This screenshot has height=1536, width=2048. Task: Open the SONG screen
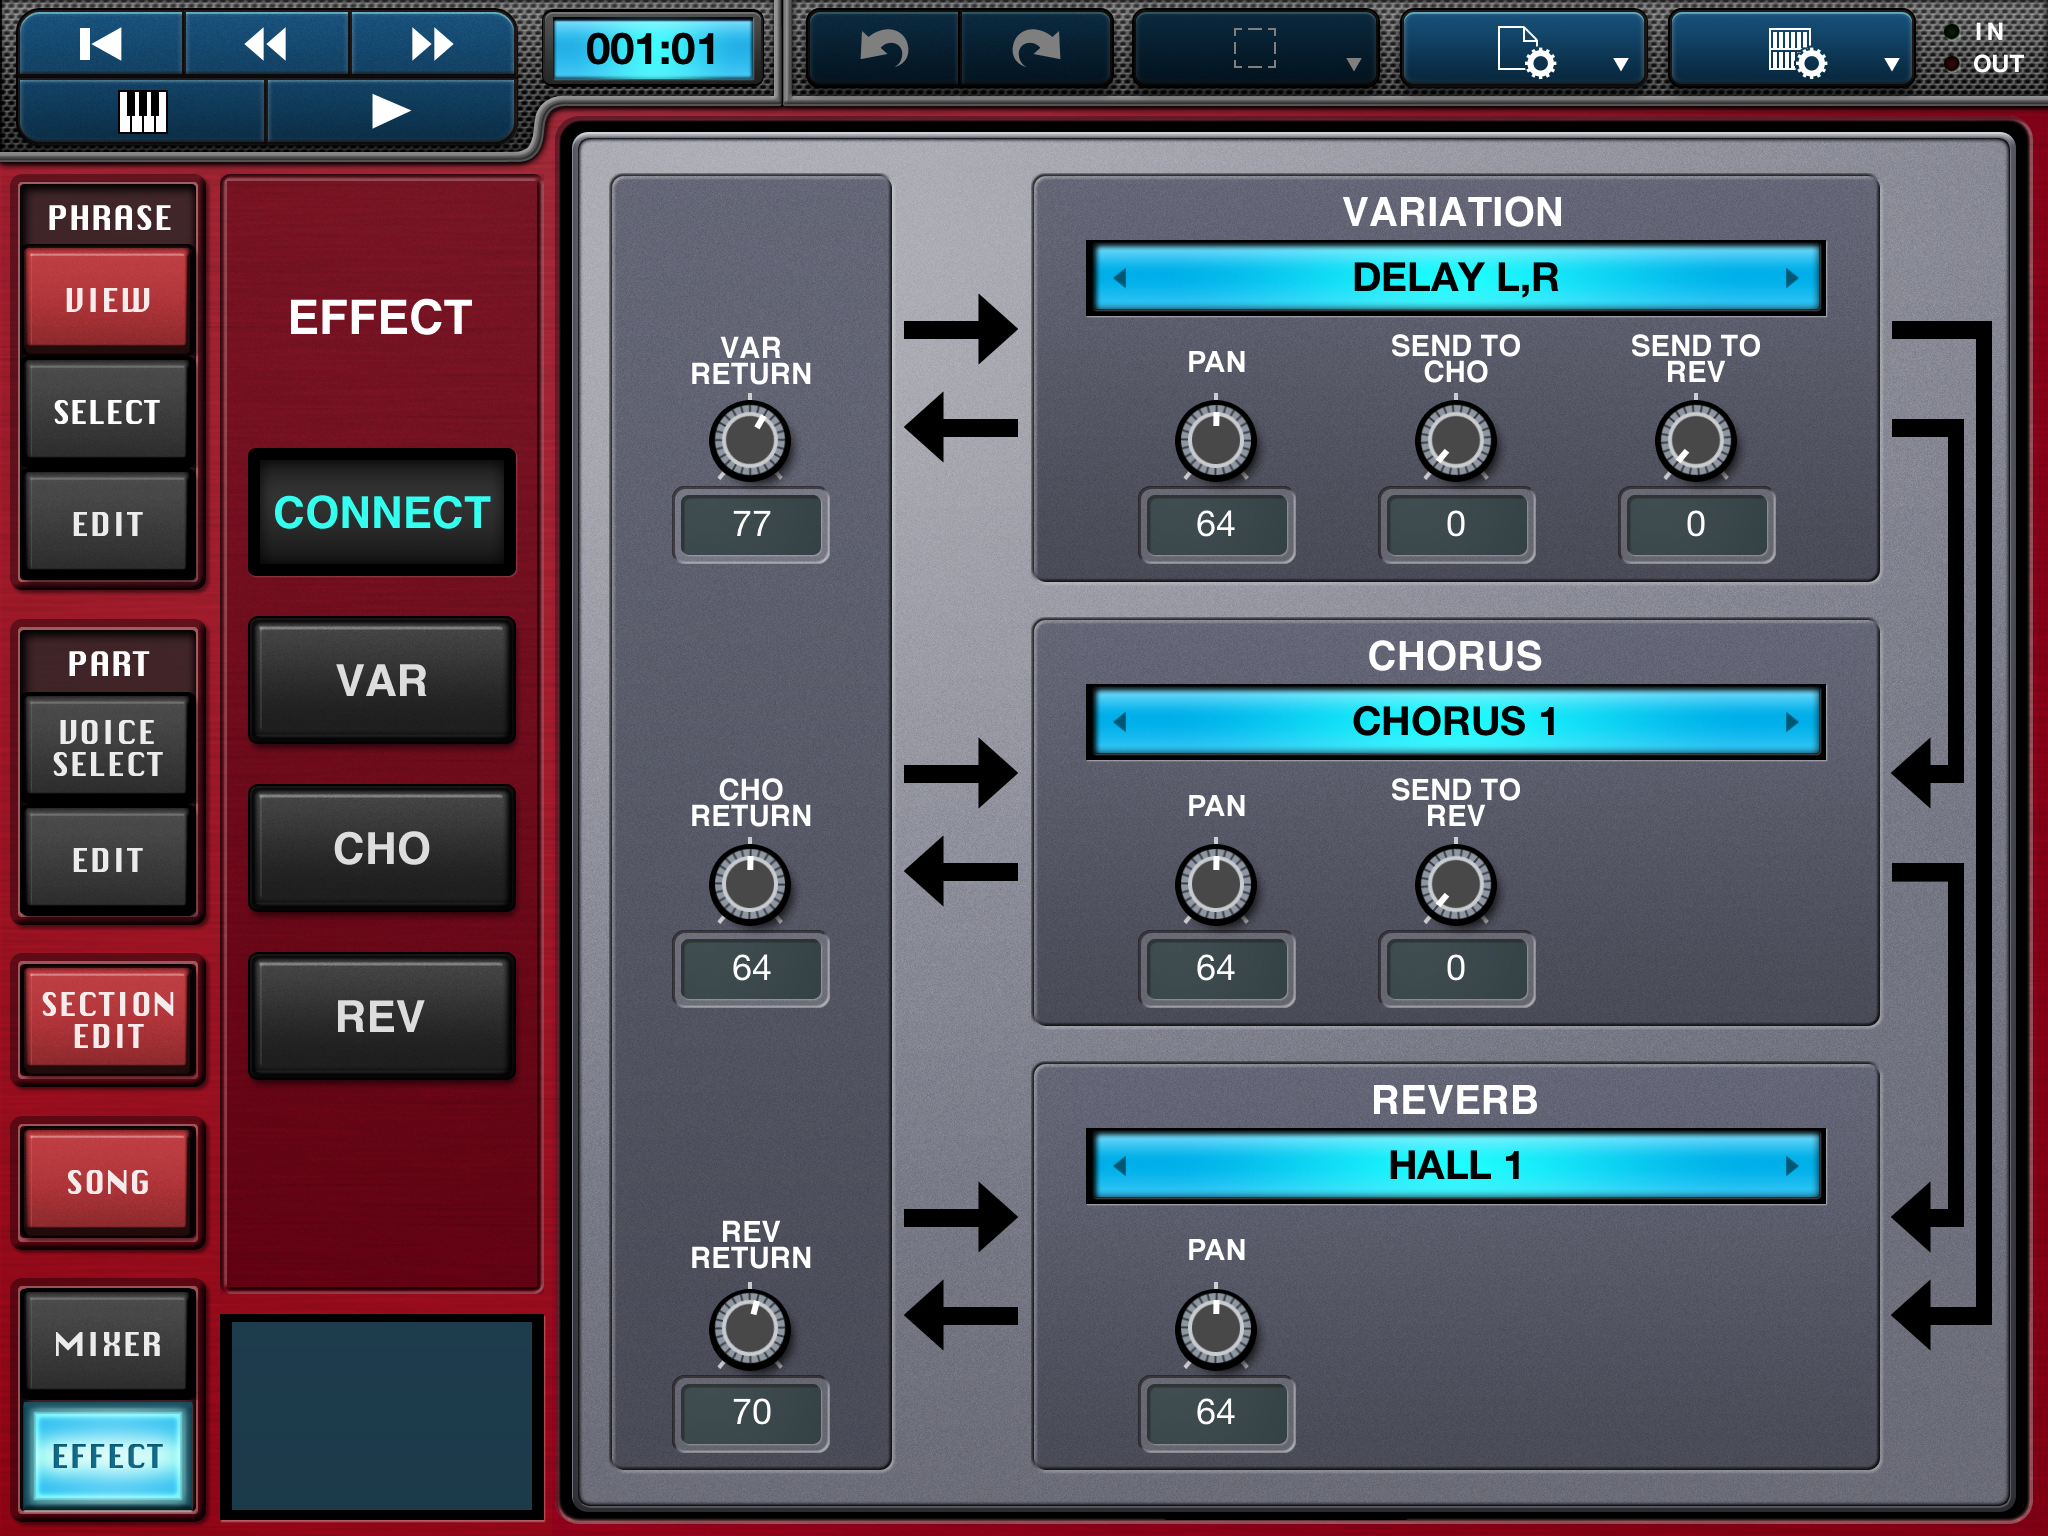pyautogui.click(x=108, y=1181)
